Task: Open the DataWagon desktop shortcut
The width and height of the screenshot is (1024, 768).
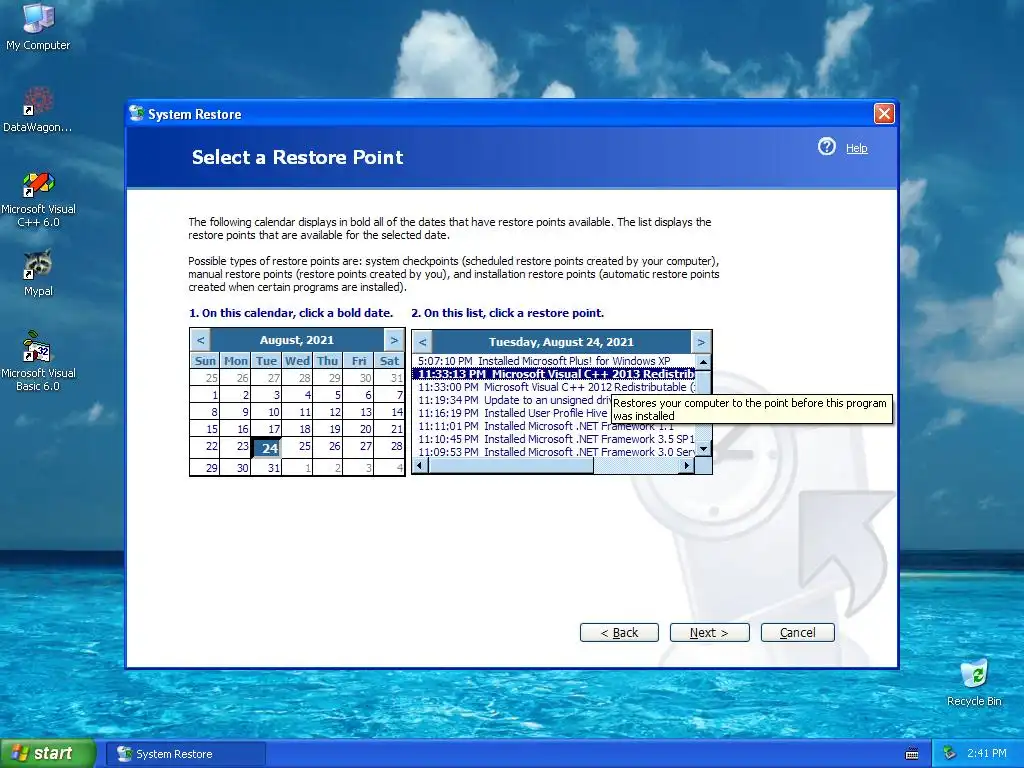Action: click(37, 110)
